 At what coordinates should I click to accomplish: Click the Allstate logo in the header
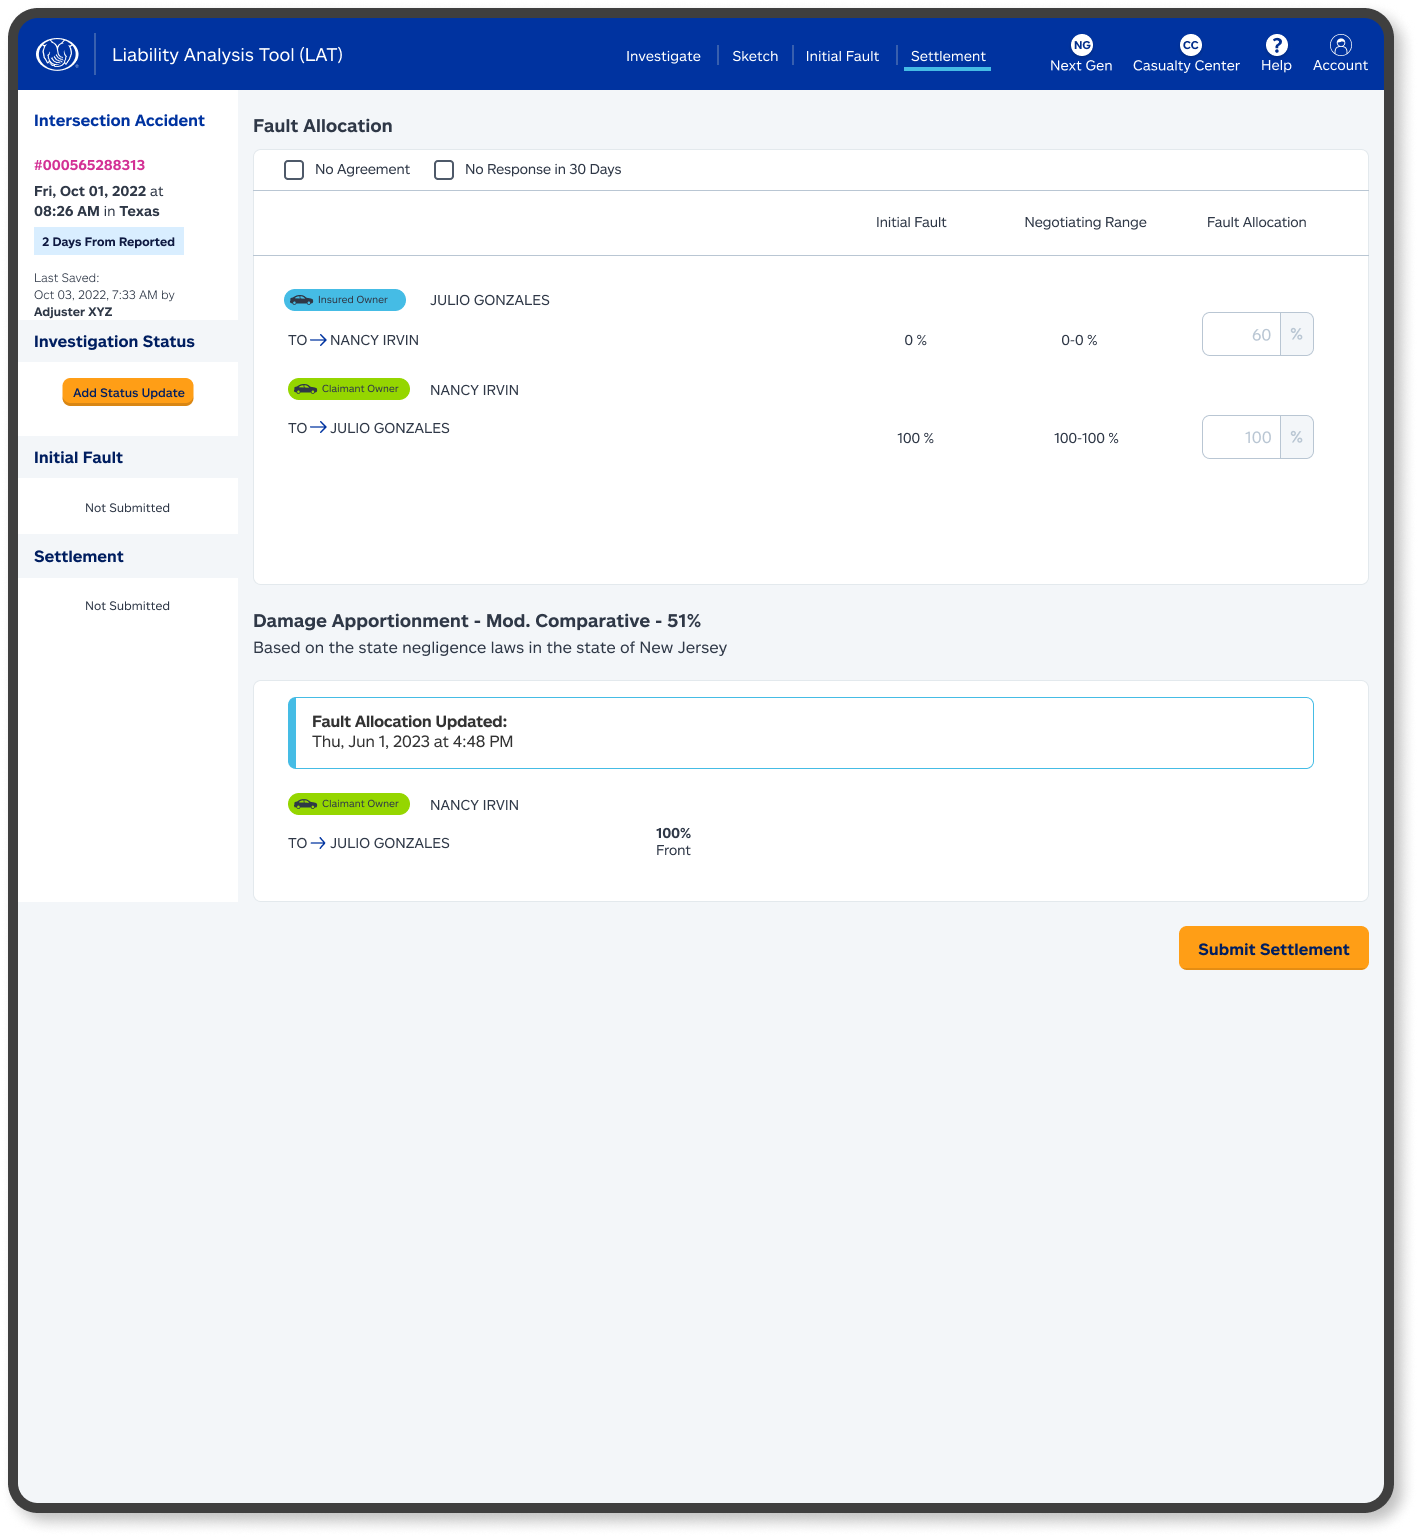(x=57, y=54)
